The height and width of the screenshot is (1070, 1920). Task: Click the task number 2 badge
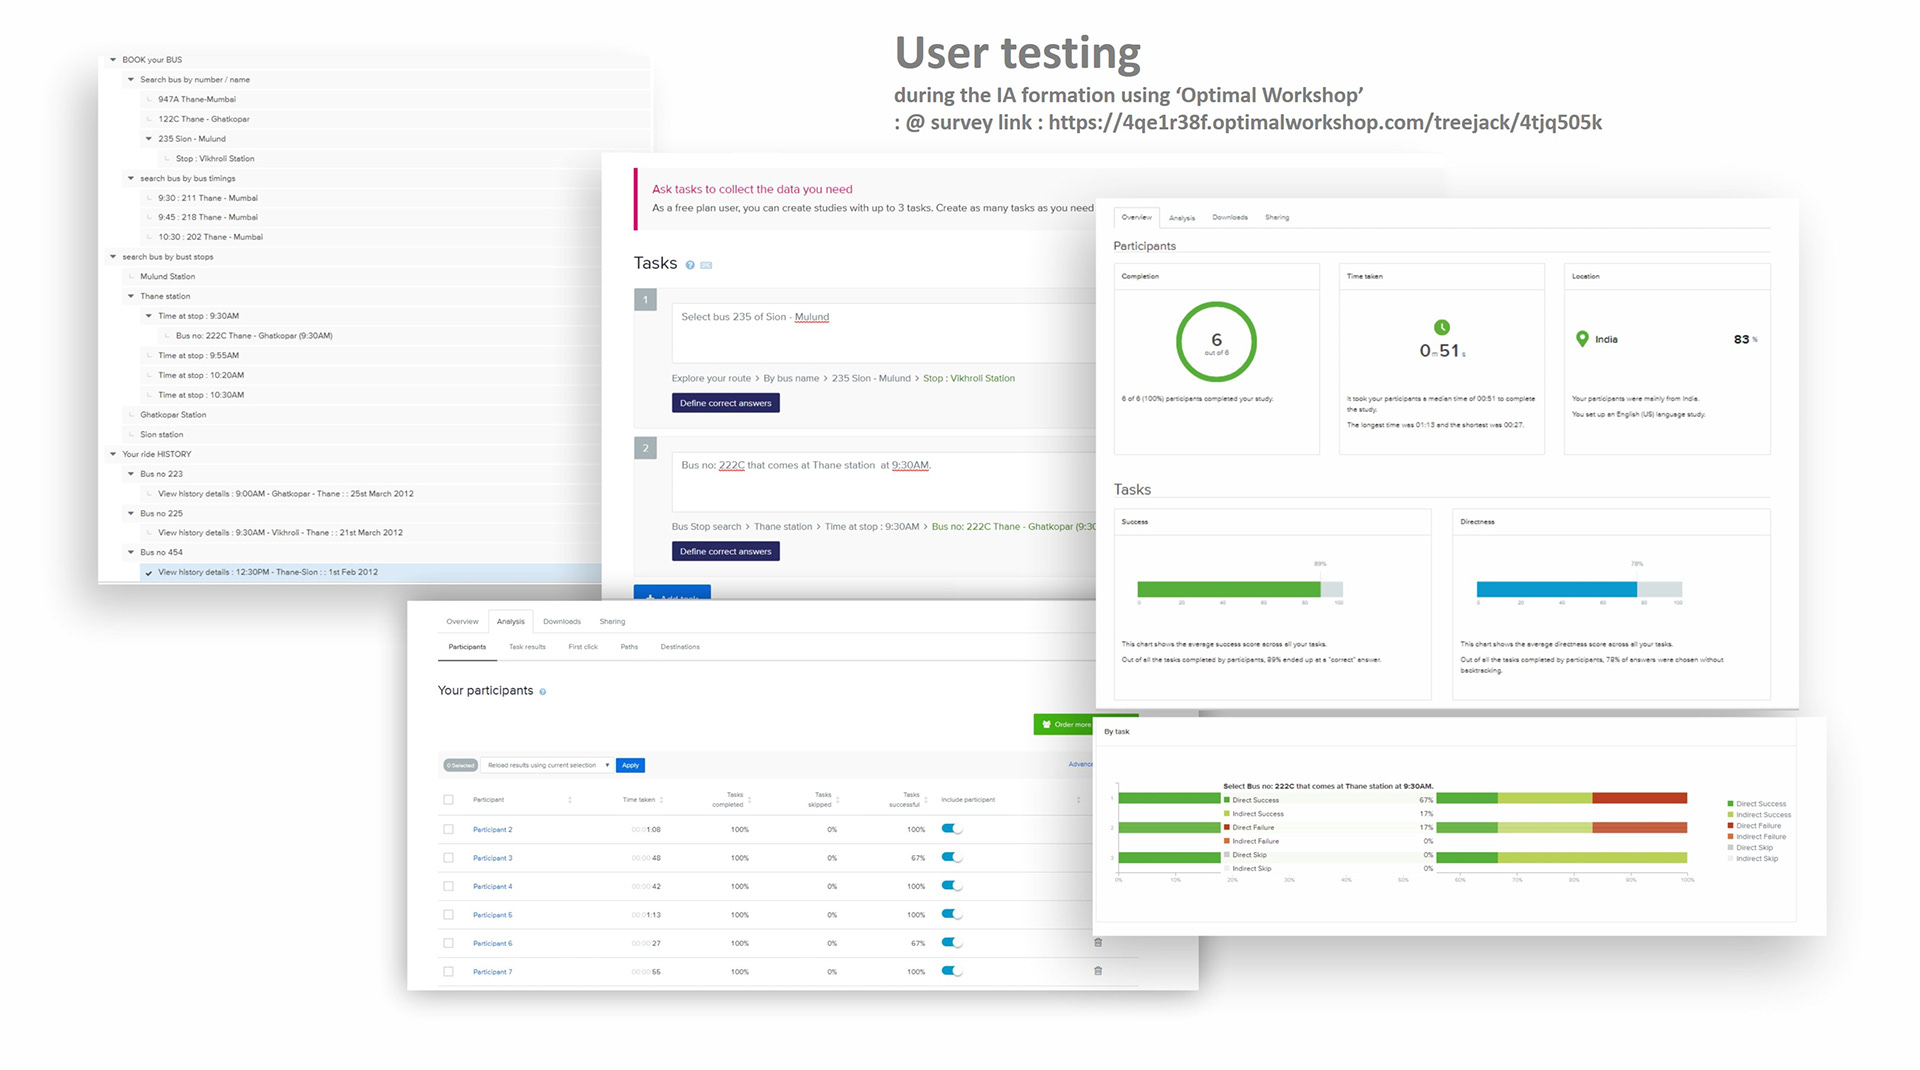[645, 447]
